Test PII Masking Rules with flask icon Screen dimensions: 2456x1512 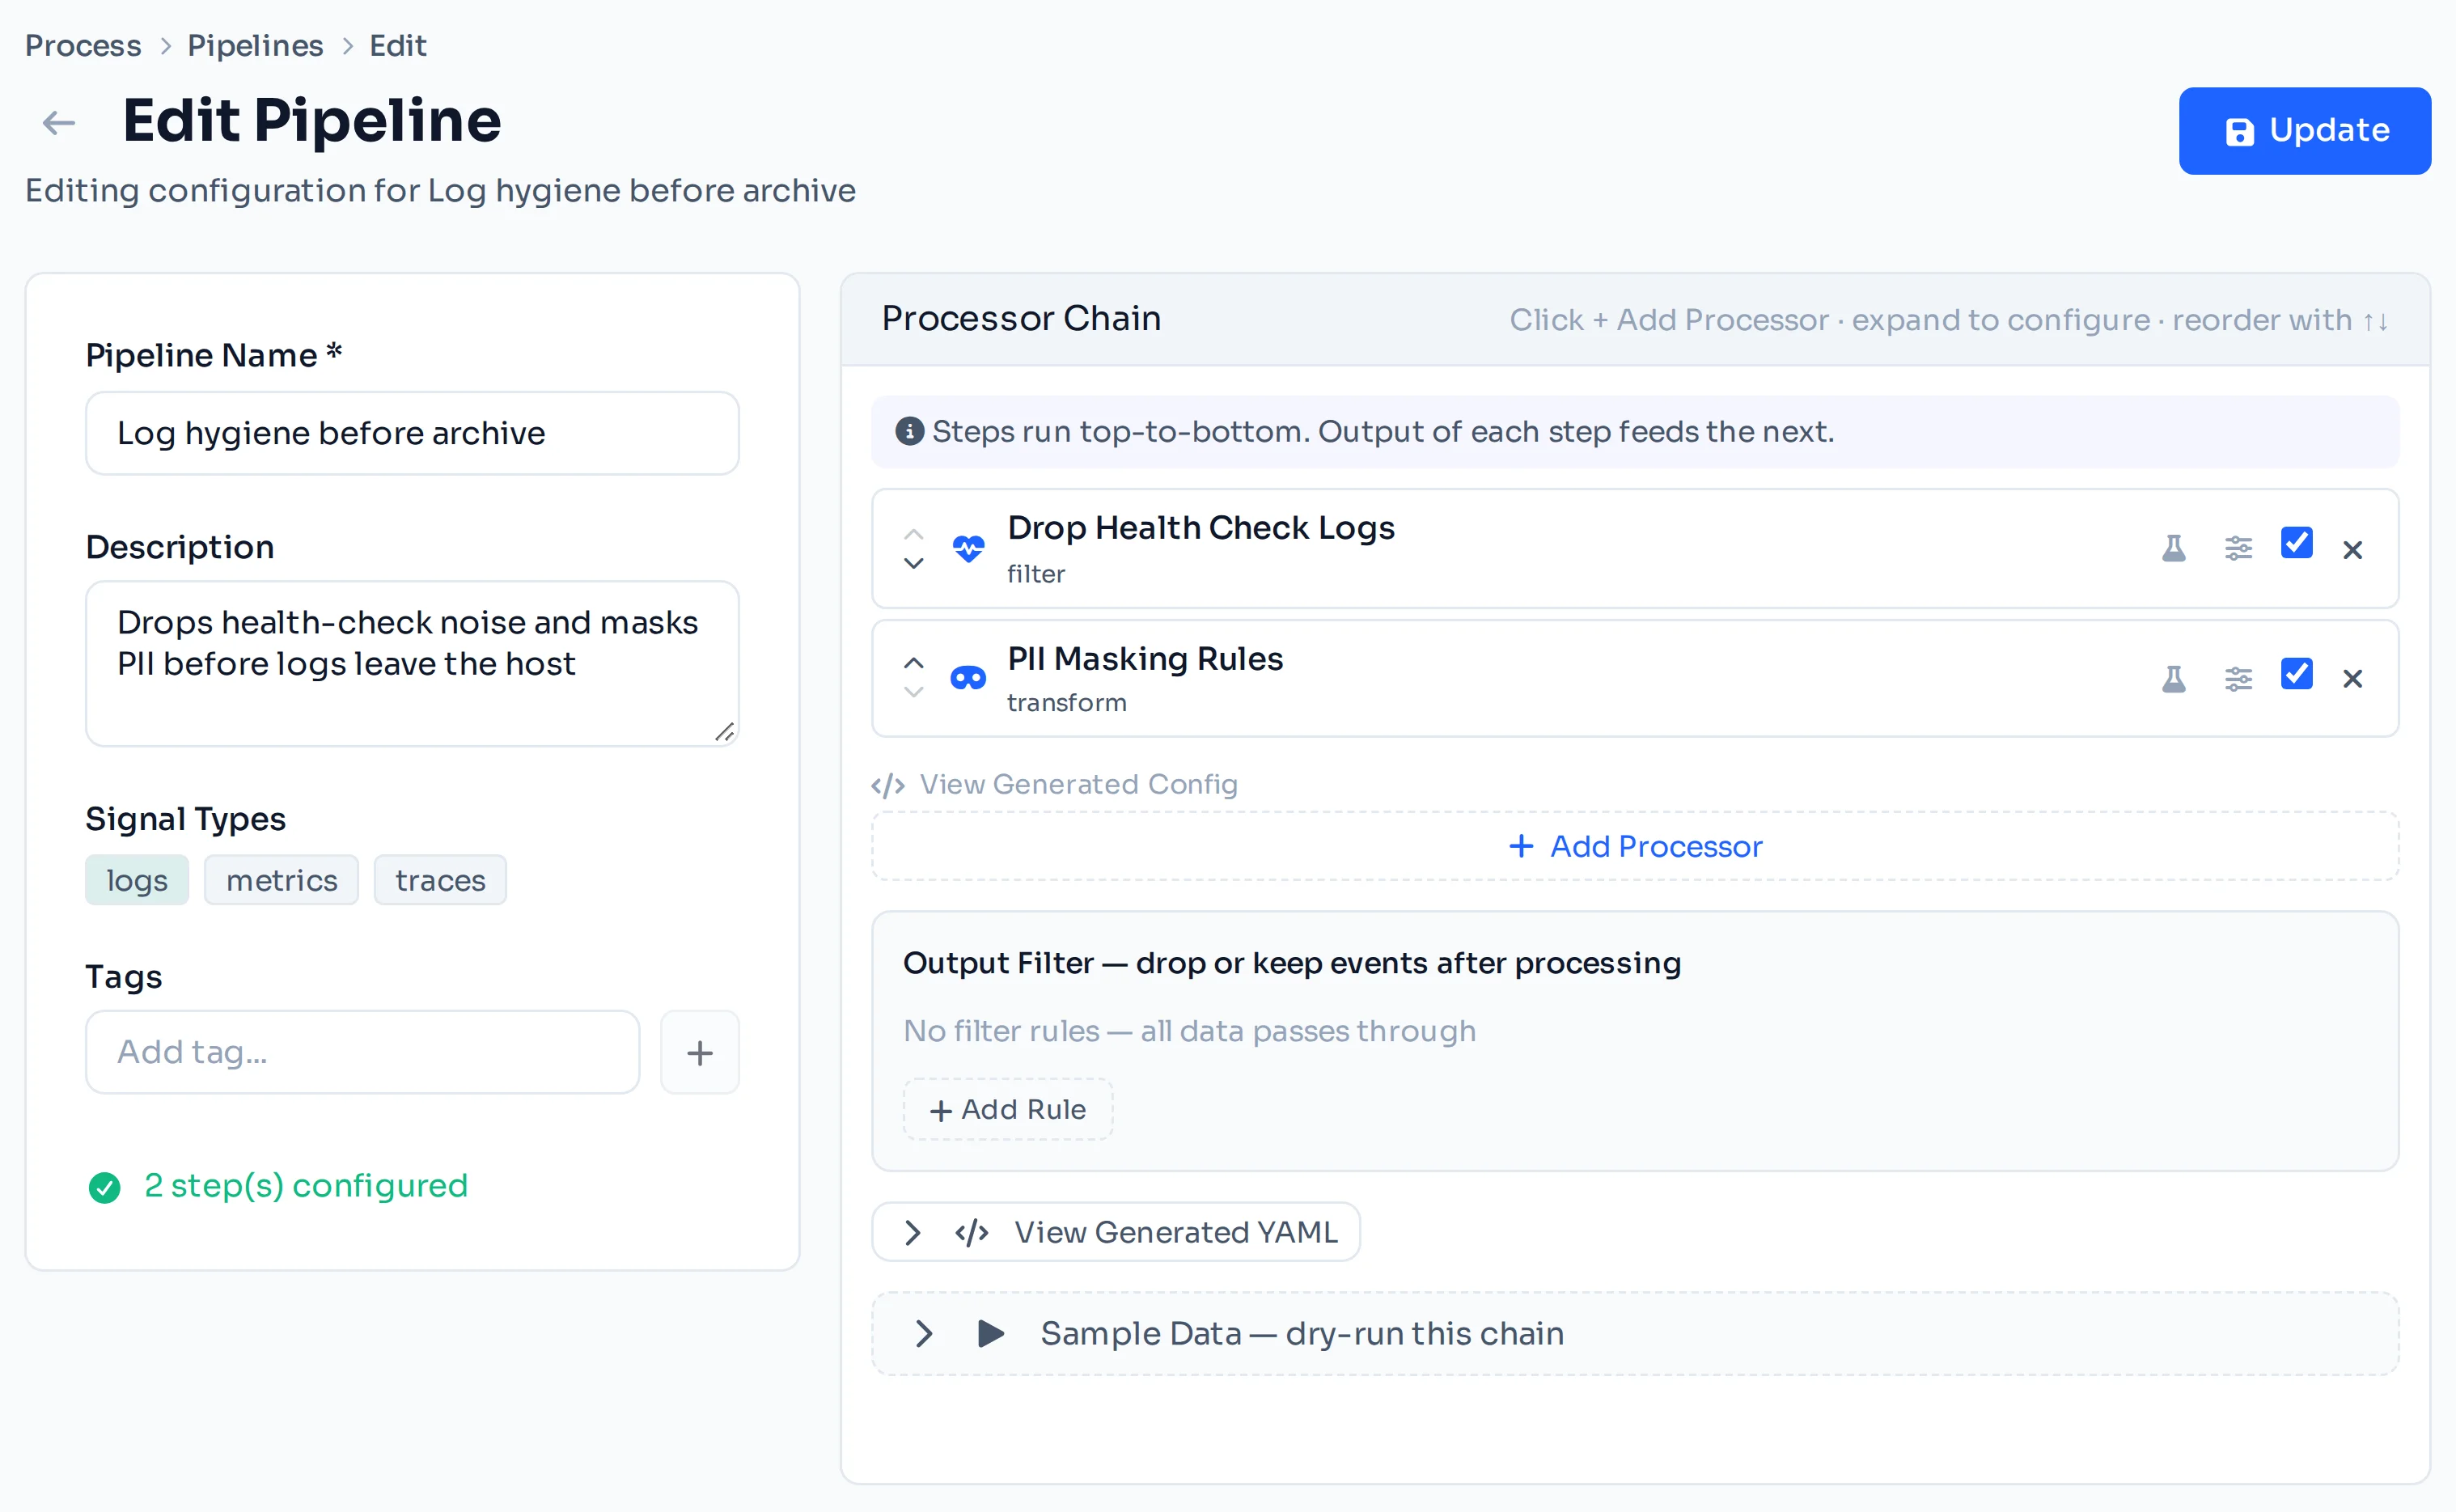click(x=2173, y=679)
